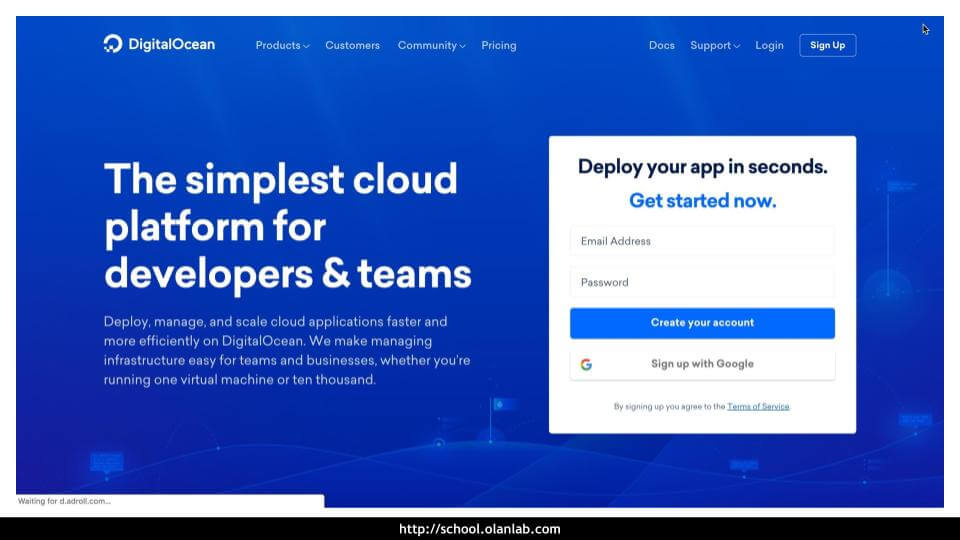
Task: Go to the Customers page
Action: click(x=352, y=45)
